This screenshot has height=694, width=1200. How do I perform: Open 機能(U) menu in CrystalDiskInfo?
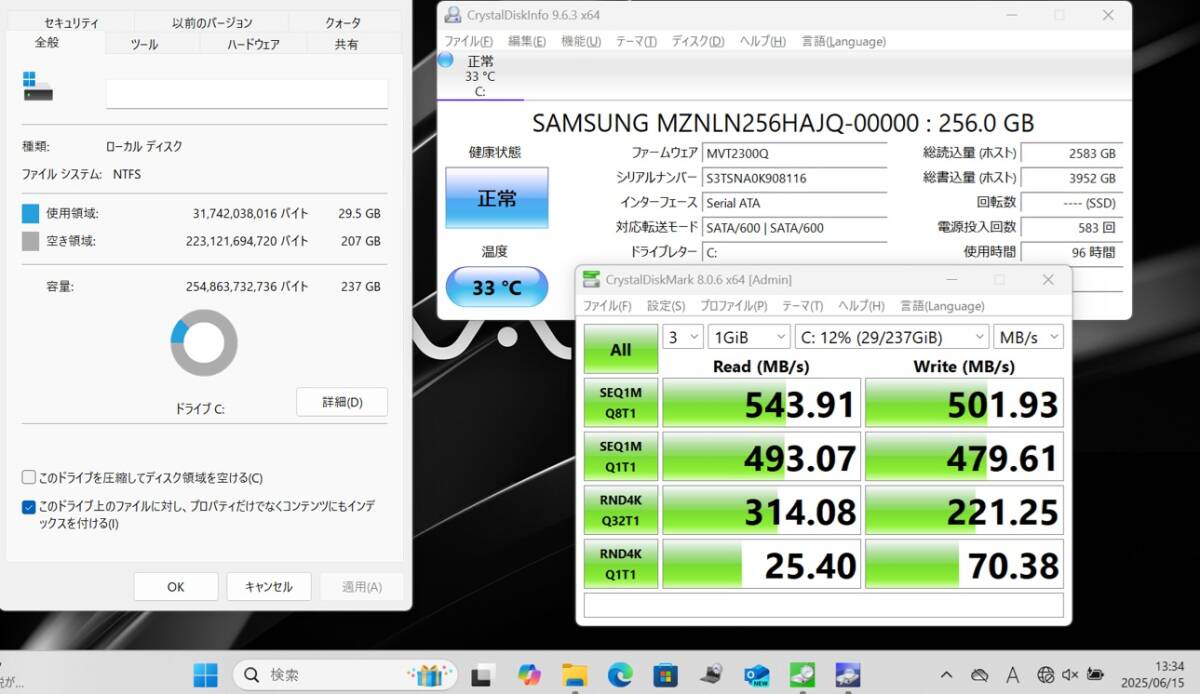coord(581,41)
